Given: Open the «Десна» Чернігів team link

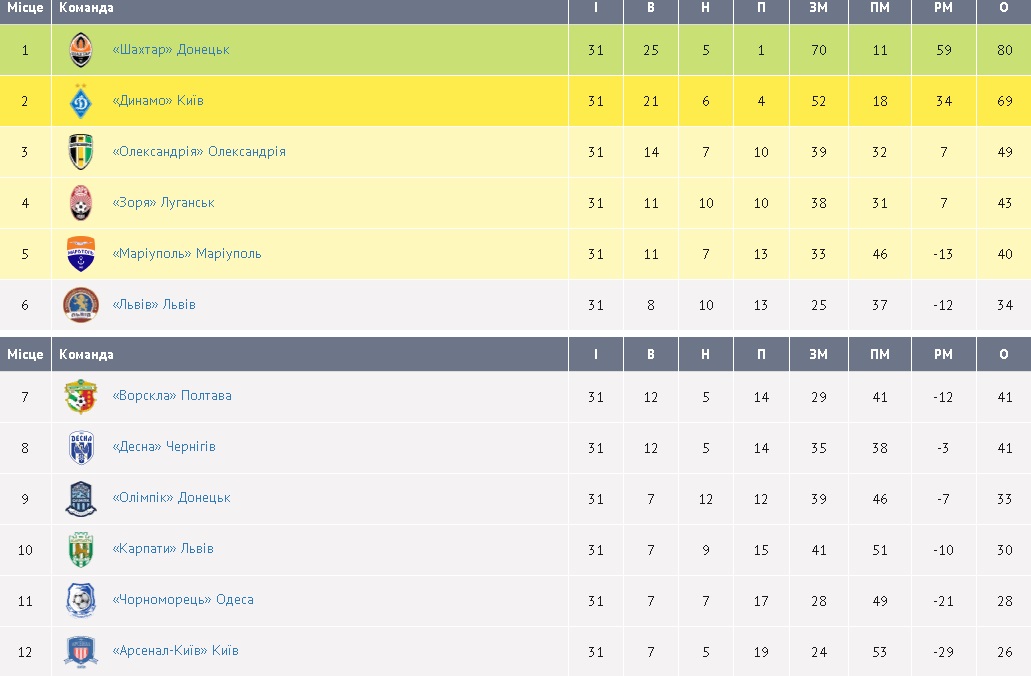Looking at the screenshot, I should pyautogui.click(x=164, y=447).
